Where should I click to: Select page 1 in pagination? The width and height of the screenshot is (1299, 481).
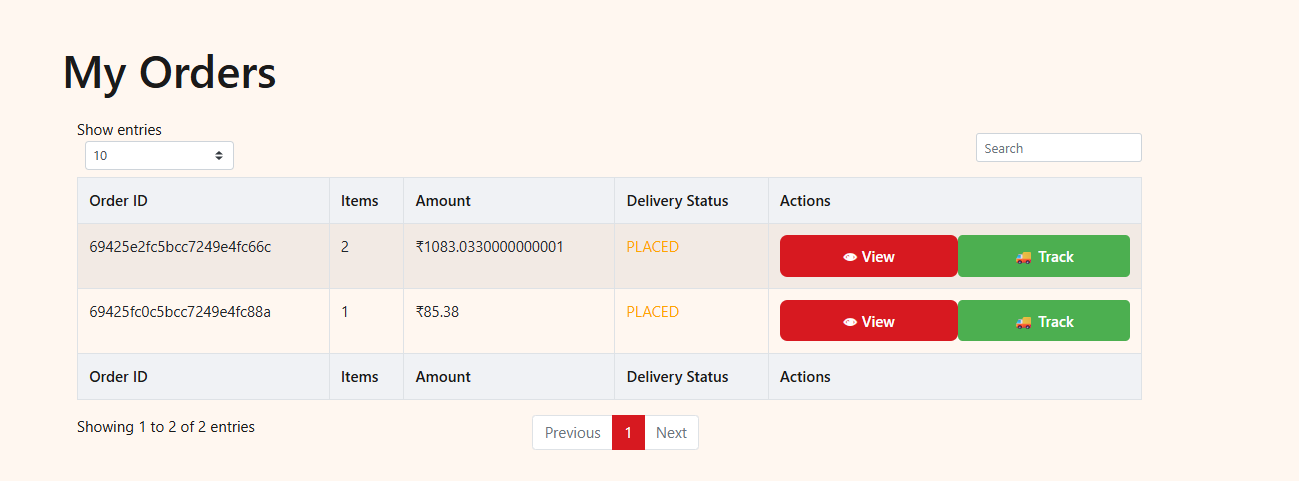[x=628, y=433]
